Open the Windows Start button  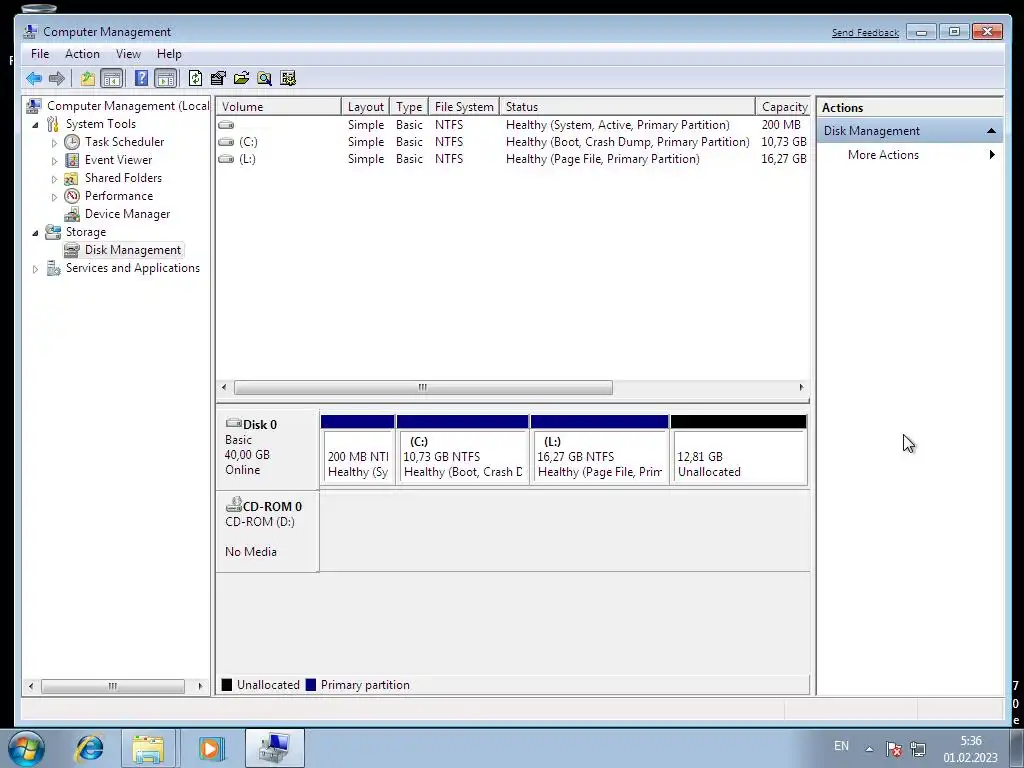click(x=26, y=748)
